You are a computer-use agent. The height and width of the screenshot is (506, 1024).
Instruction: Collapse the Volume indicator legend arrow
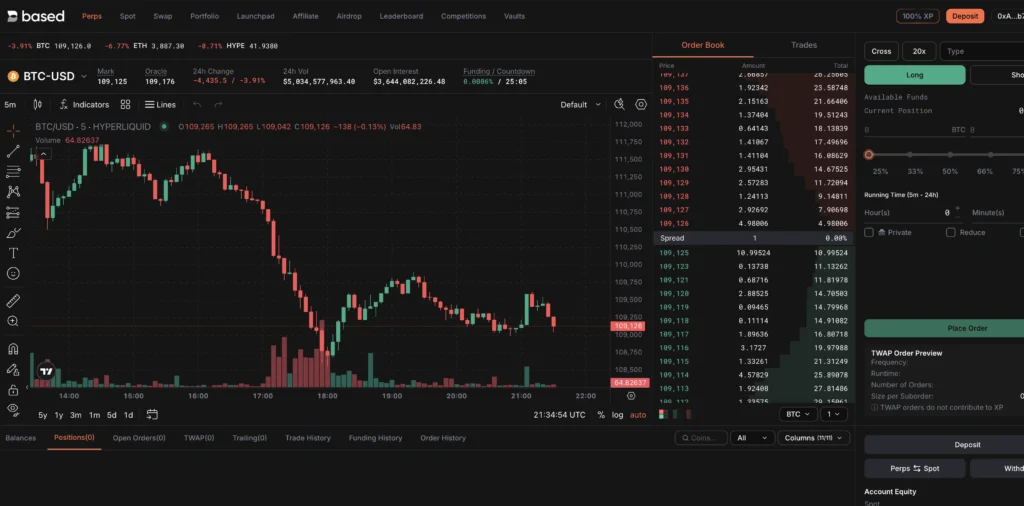tap(43, 154)
